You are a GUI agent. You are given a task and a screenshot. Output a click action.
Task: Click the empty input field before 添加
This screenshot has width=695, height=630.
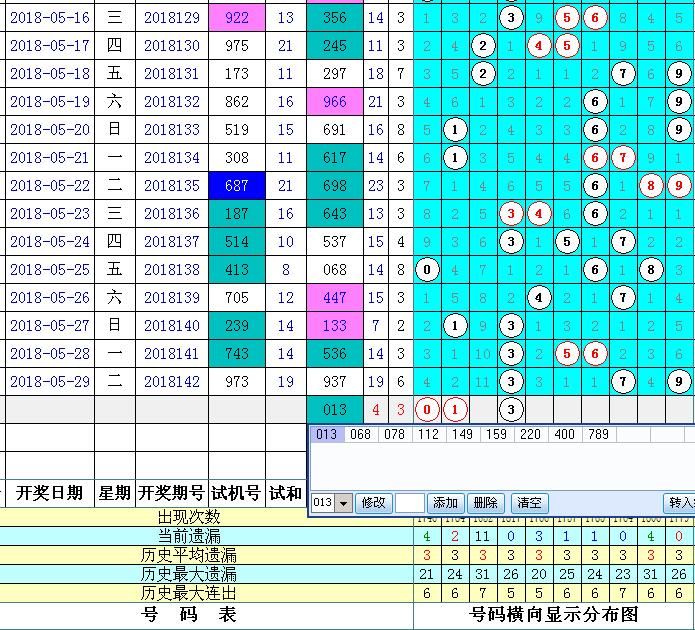click(x=409, y=503)
